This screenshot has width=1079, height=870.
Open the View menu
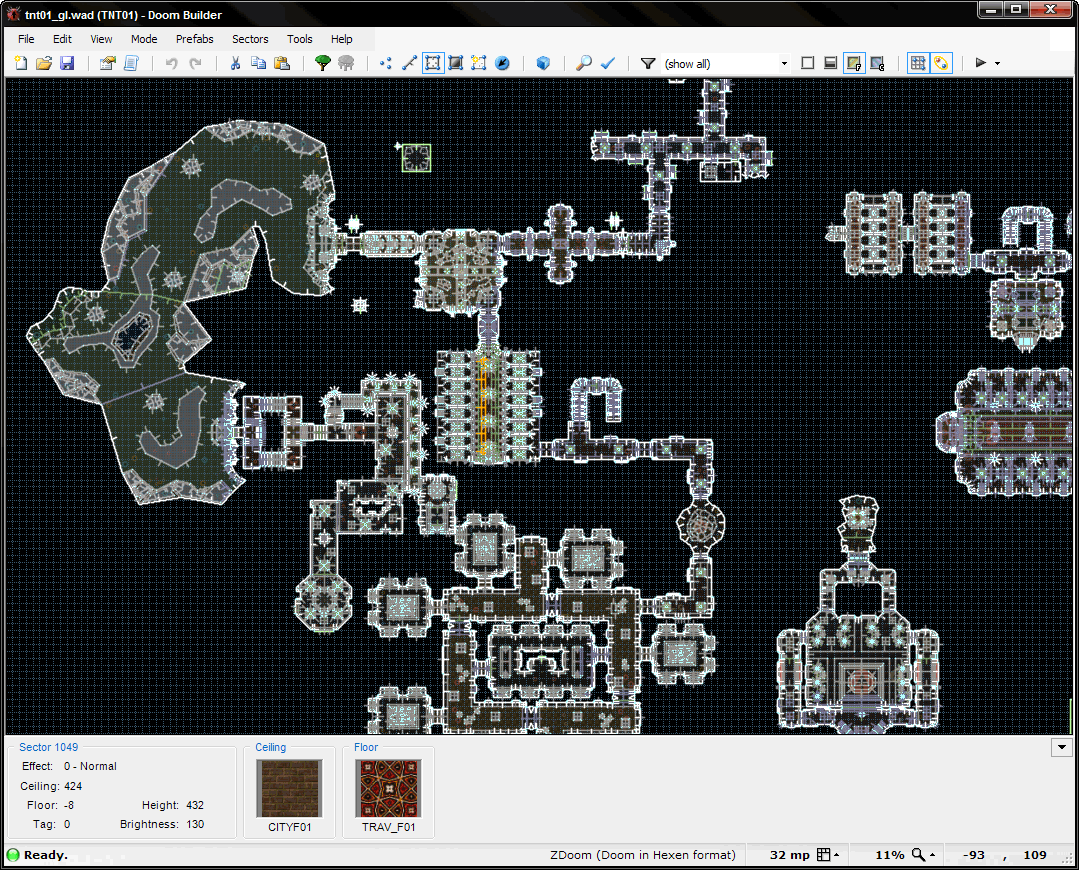pos(101,39)
